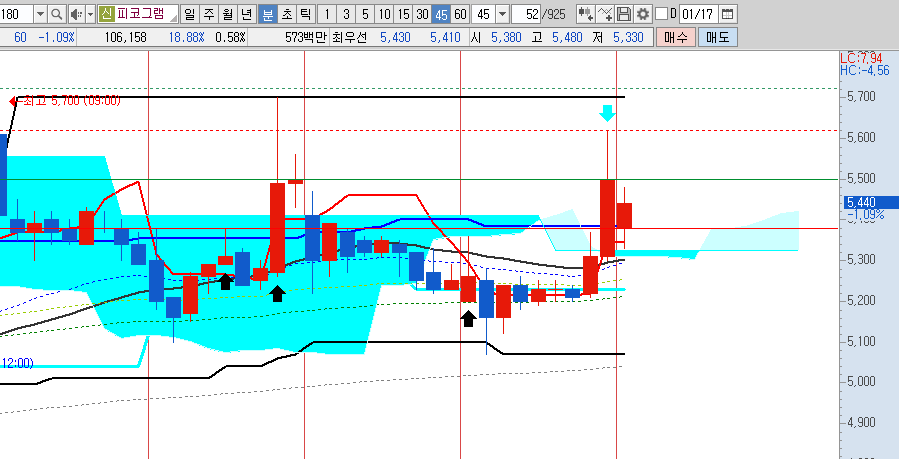Switch to yearly chart 년
Image resolution: width=899 pixels, height=459 pixels.
[x=246, y=13]
